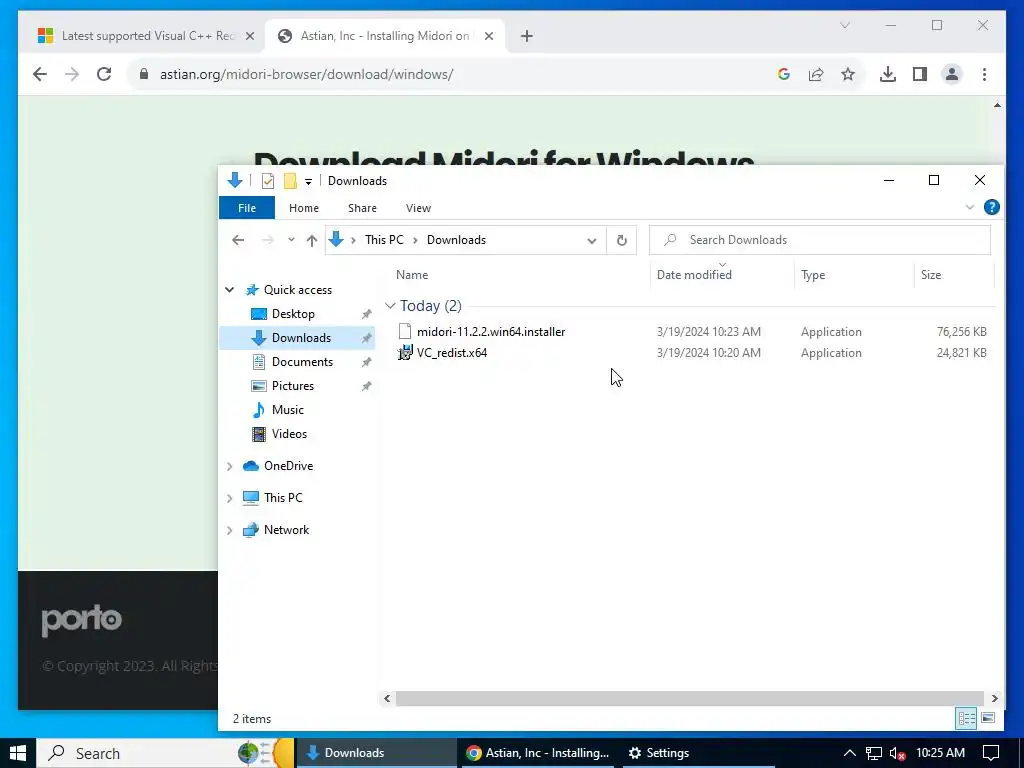Image resolution: width=1024 pixels, height=768 pixels.
Task: Switch to Downloads on the taskbar
Action: click(x=377, y=753)
